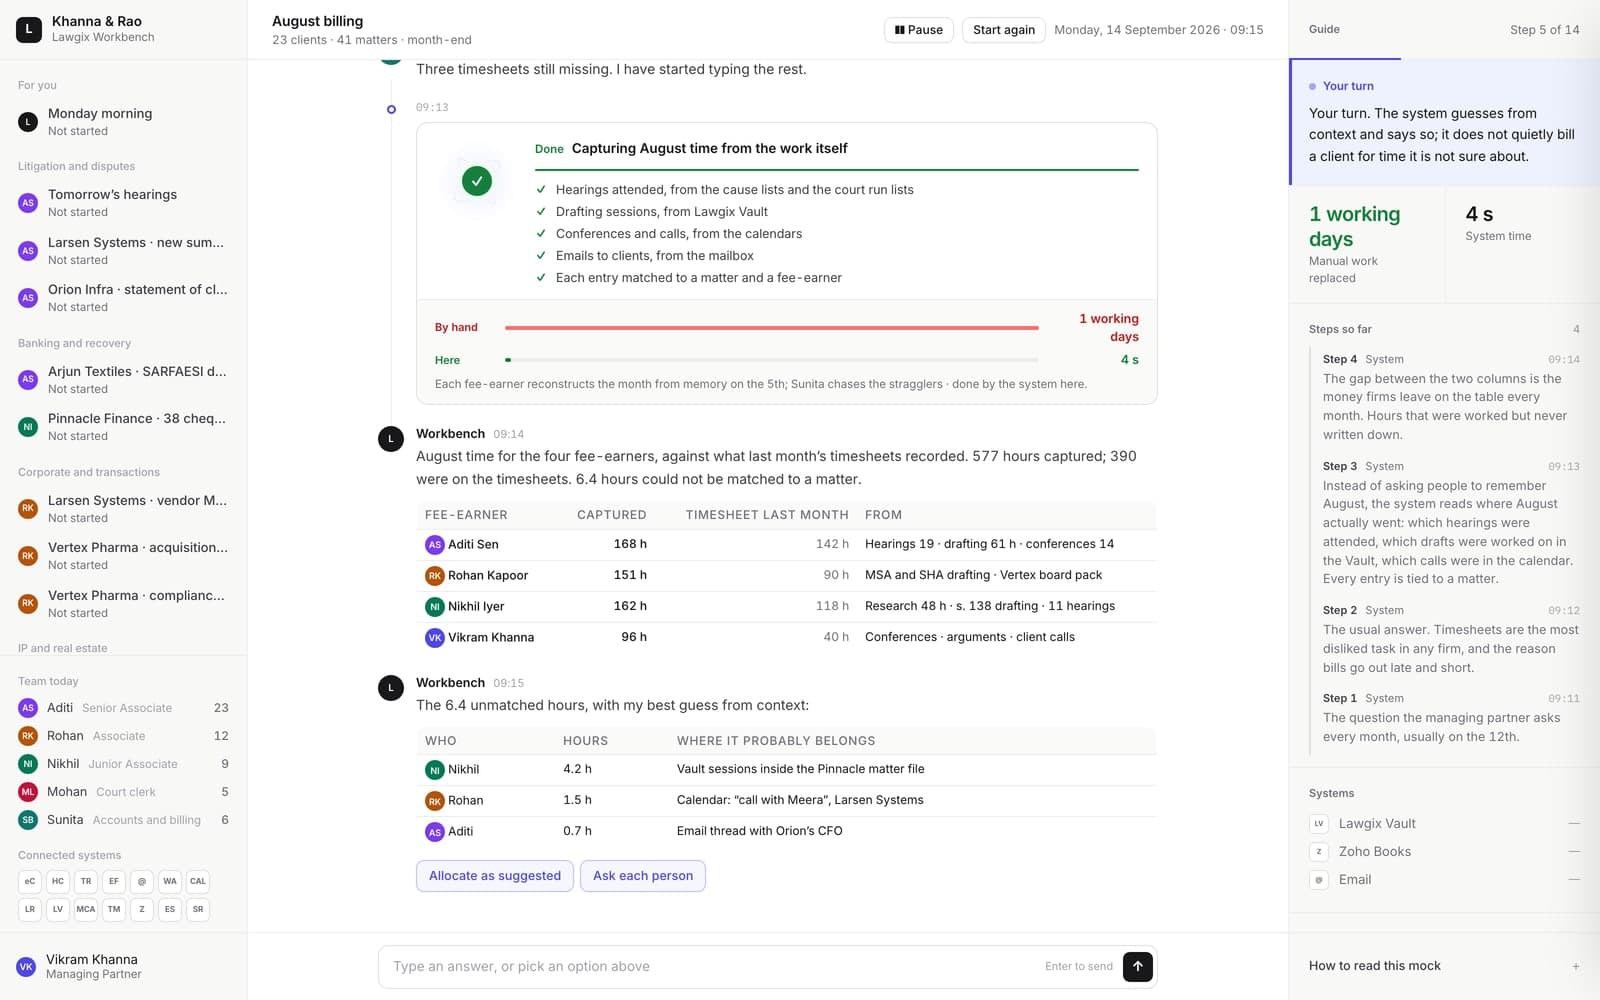The height and width of the screenshot is (1000, 1600).
Task: Click the send arrow icon in message box
Action: (x=1138, y=966)
